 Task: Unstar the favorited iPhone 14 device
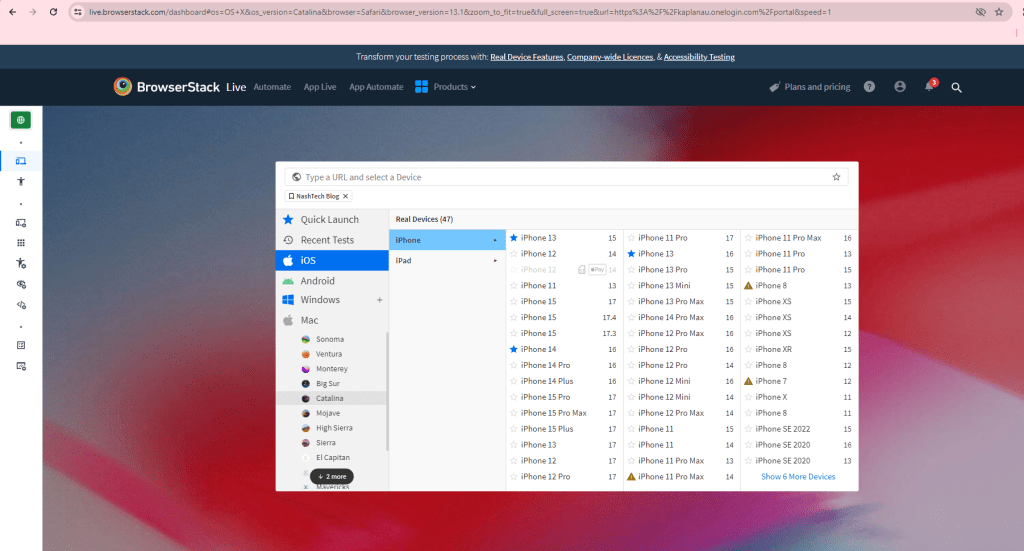[x=514, y=349]
